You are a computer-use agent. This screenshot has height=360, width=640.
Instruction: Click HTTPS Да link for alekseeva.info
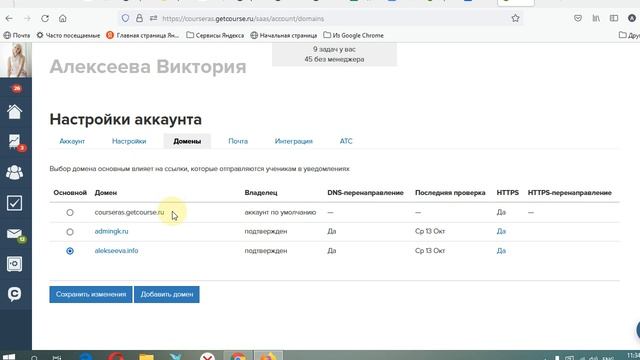(x=501, y=251)
